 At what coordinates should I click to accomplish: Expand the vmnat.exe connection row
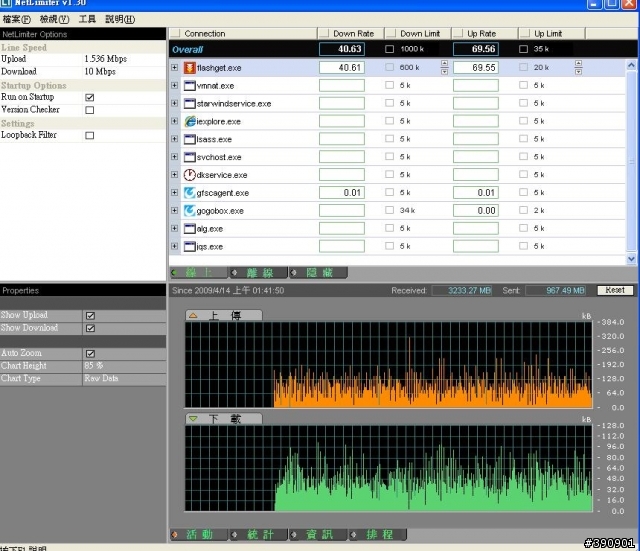(175, 85)
